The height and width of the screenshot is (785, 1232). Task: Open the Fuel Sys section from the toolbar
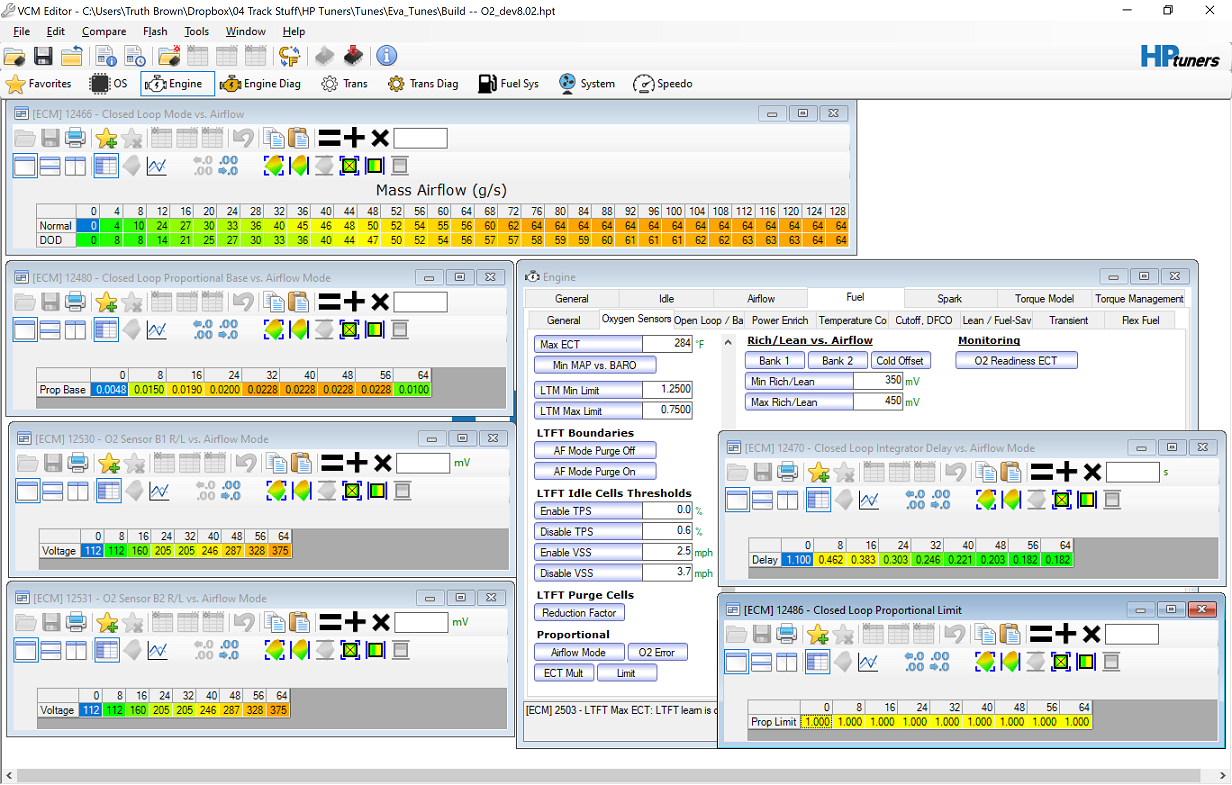coord(508,84)
